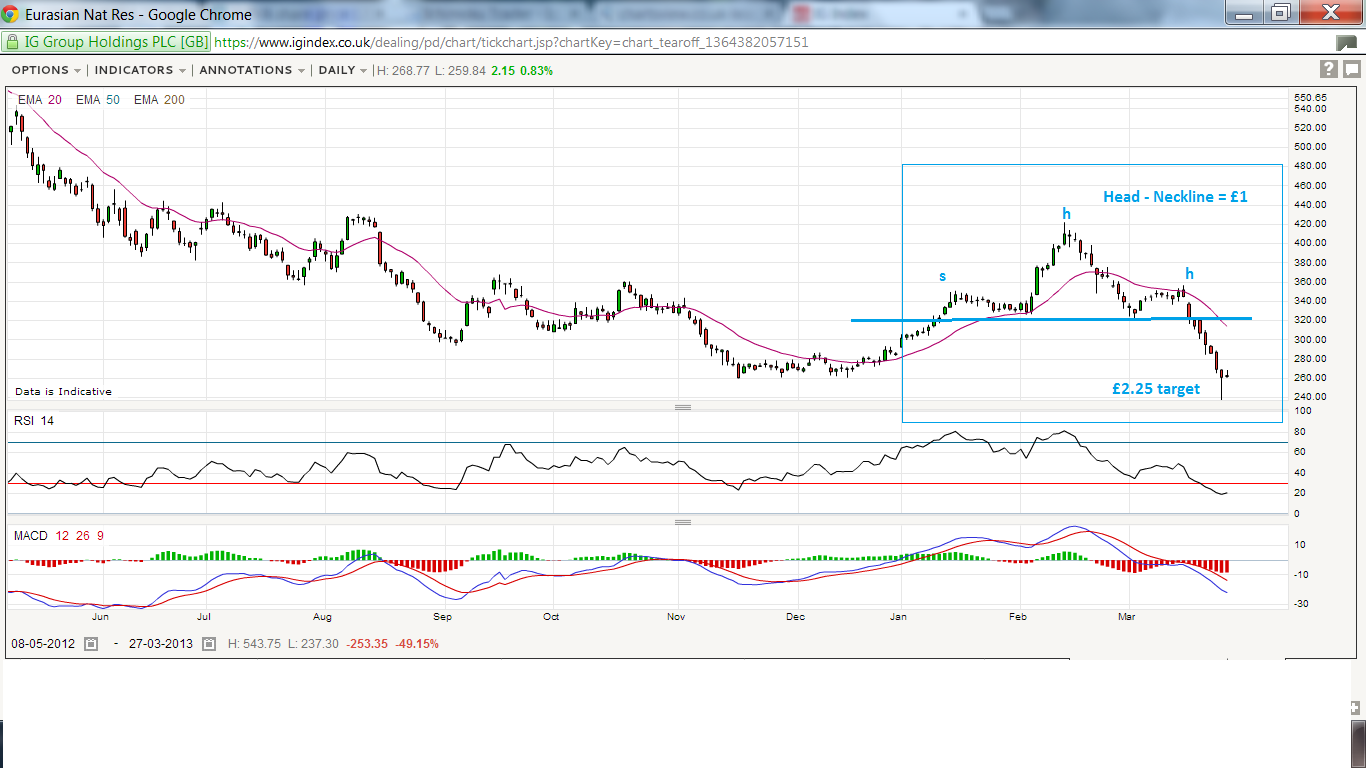Restore down the Chrome window
Viewport: 1366px width, 768px height.
1281,12
